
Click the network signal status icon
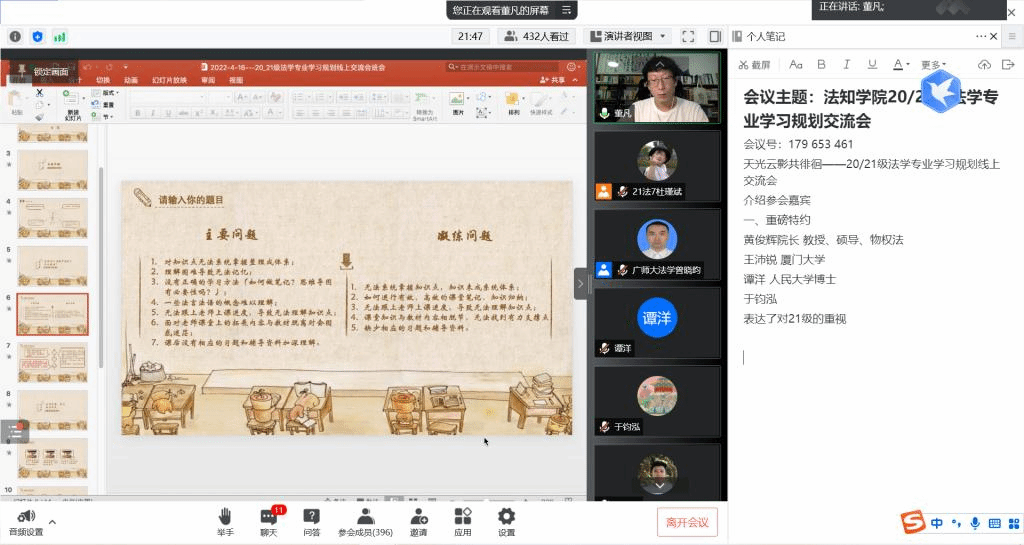tap(60, 37)
